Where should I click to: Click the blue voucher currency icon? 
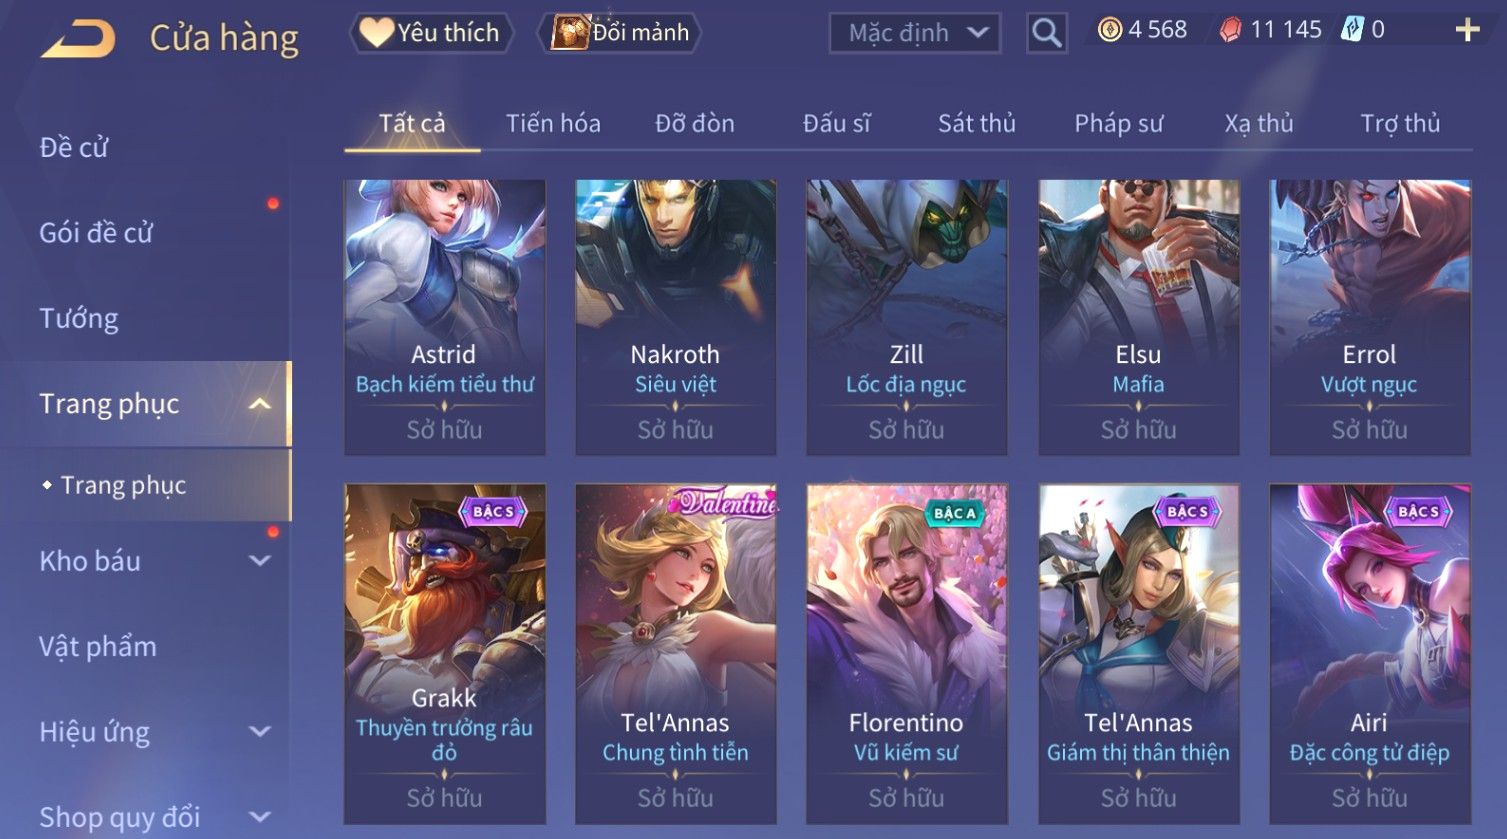tap(1352, 29)
